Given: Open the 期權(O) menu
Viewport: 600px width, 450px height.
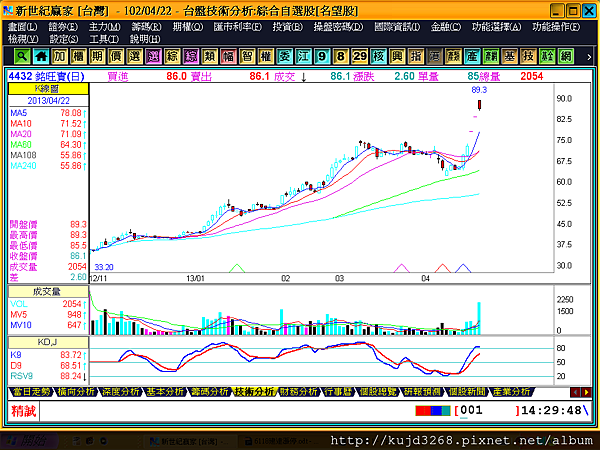Looking at the screenshot, I should click(188, 27).
